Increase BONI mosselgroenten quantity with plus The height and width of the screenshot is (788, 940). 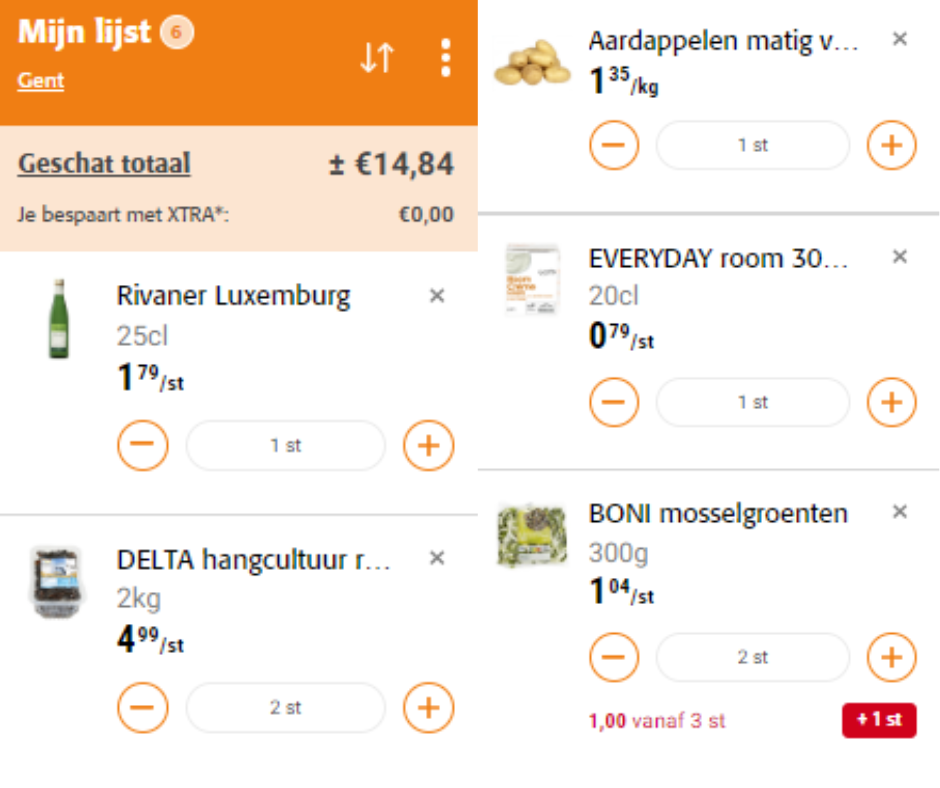pyautogui.click(x=891, y=657)
